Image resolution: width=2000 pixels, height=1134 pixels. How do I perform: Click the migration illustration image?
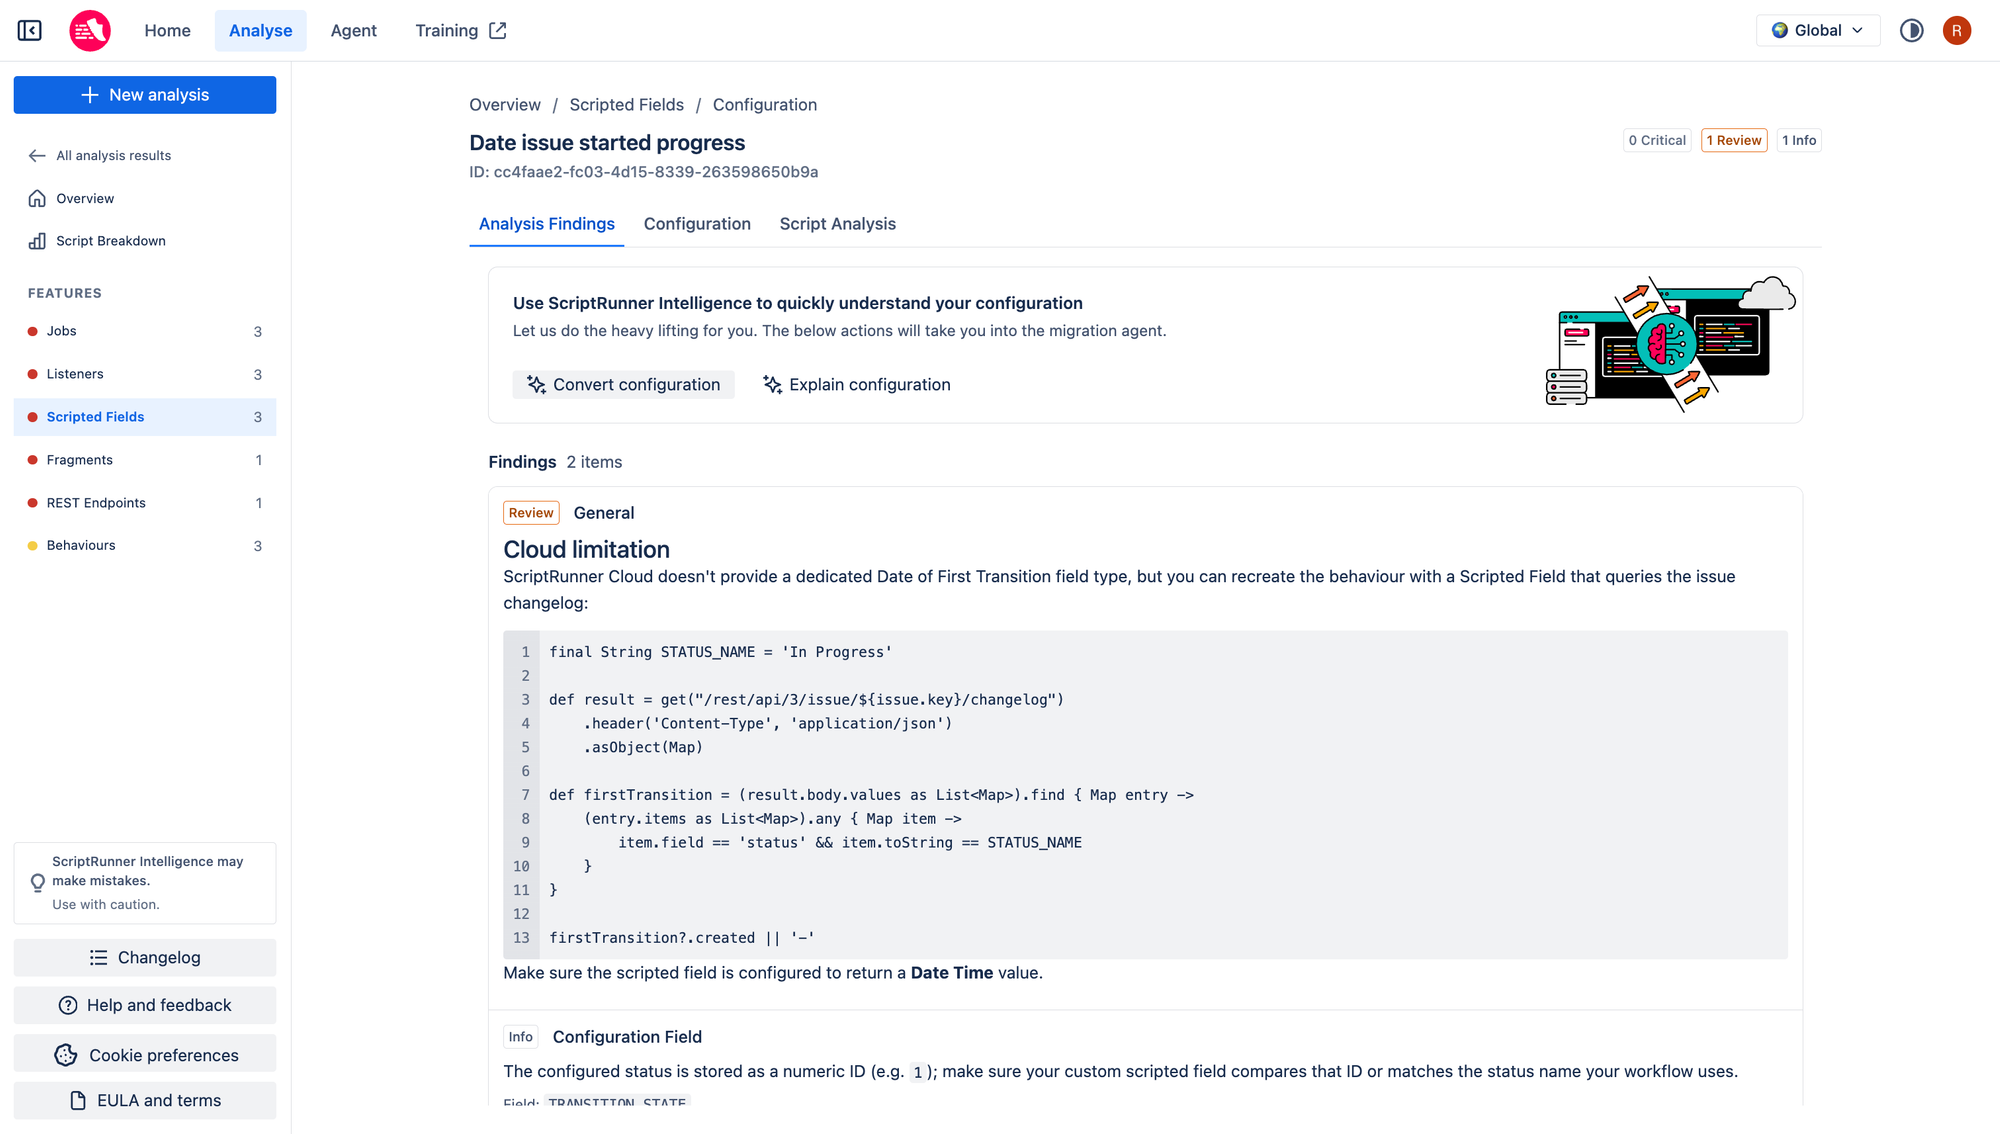click(x=1671, y=344)
